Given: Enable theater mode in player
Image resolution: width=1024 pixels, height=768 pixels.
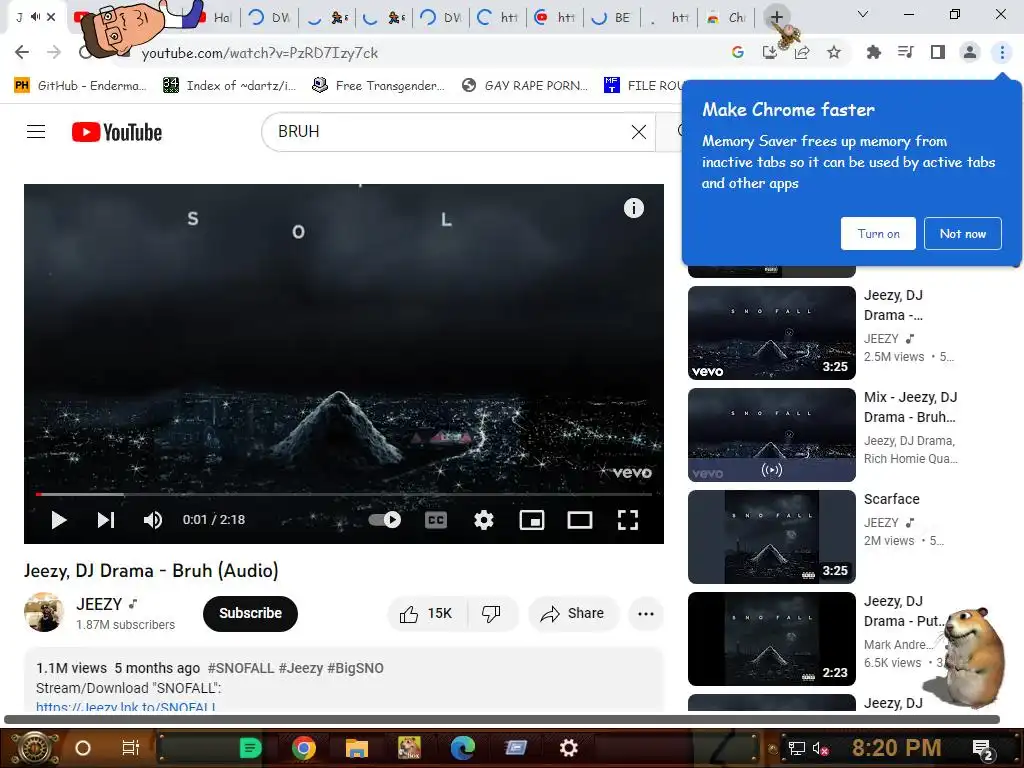Looking at the screenshot, I should pos(580,520).
